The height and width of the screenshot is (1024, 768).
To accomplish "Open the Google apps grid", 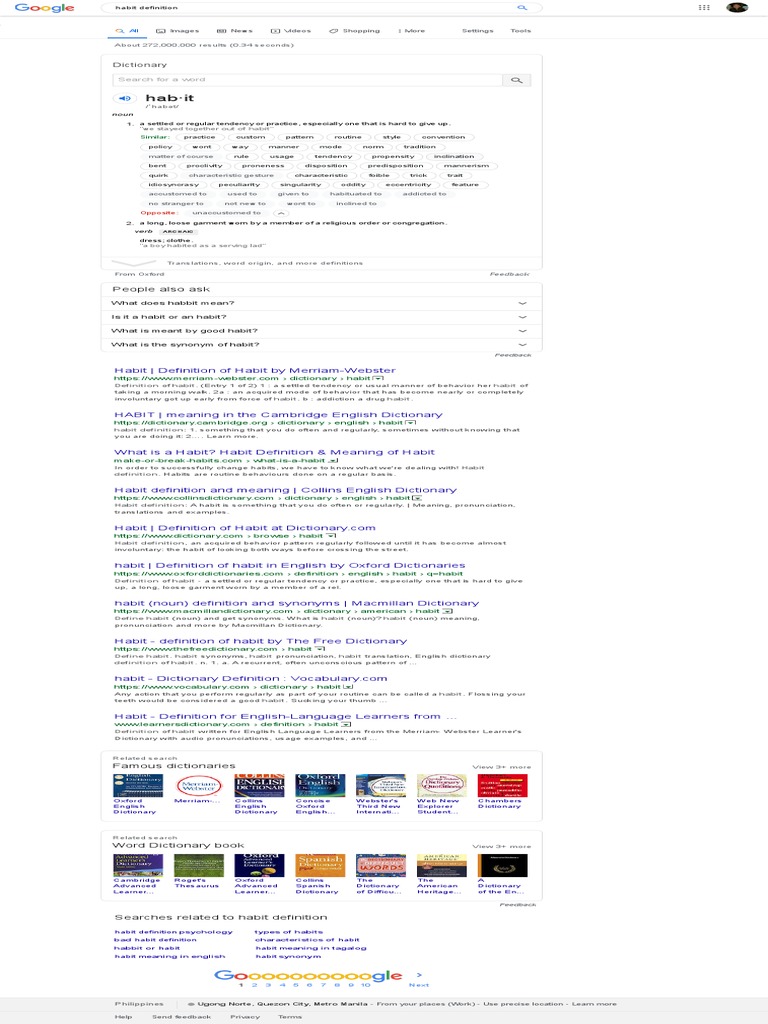I will [x=704, y=8].
